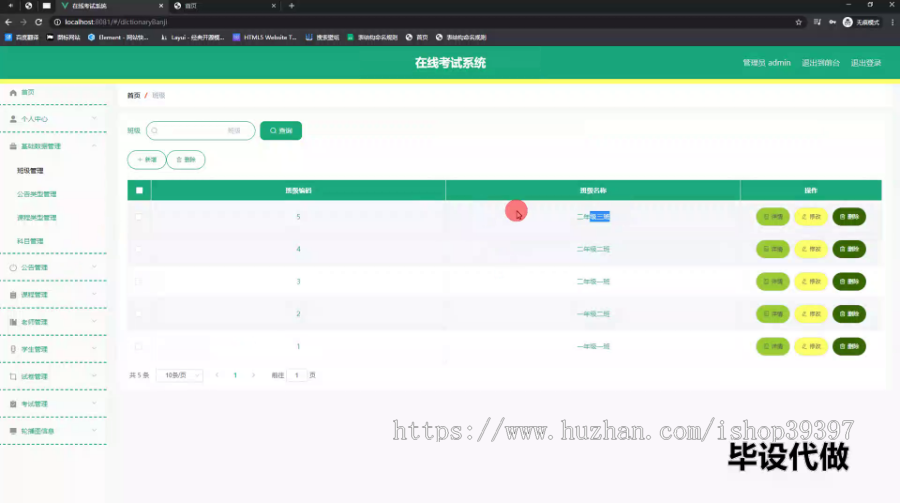The width and height of the screenshot is (900, 503).
Task: Click the 公告管理 sidebar icon
Action: pos(13,268)
